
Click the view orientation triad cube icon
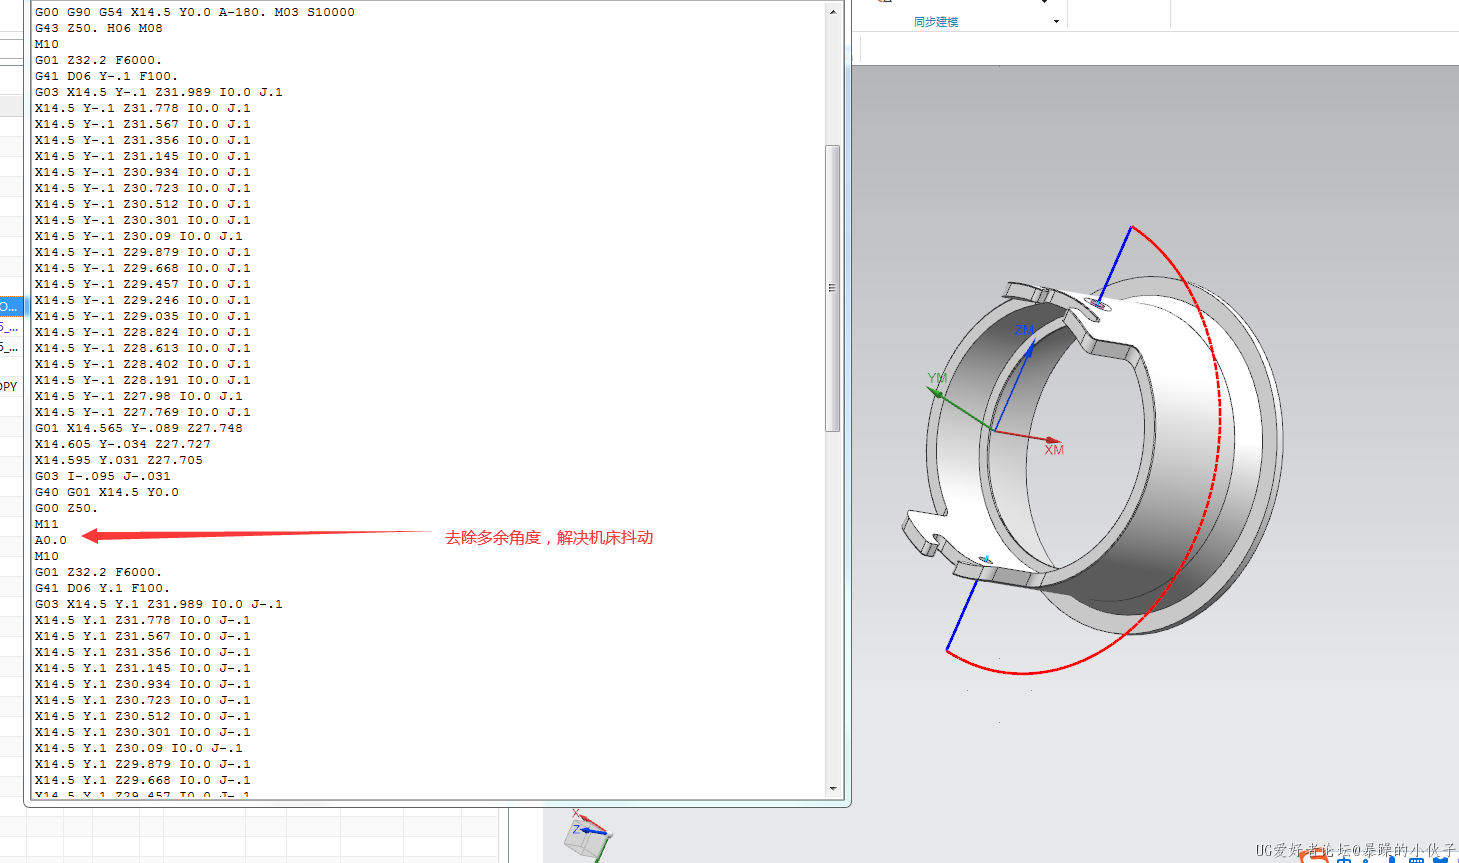pyautogui.click(x=588, y=836)
